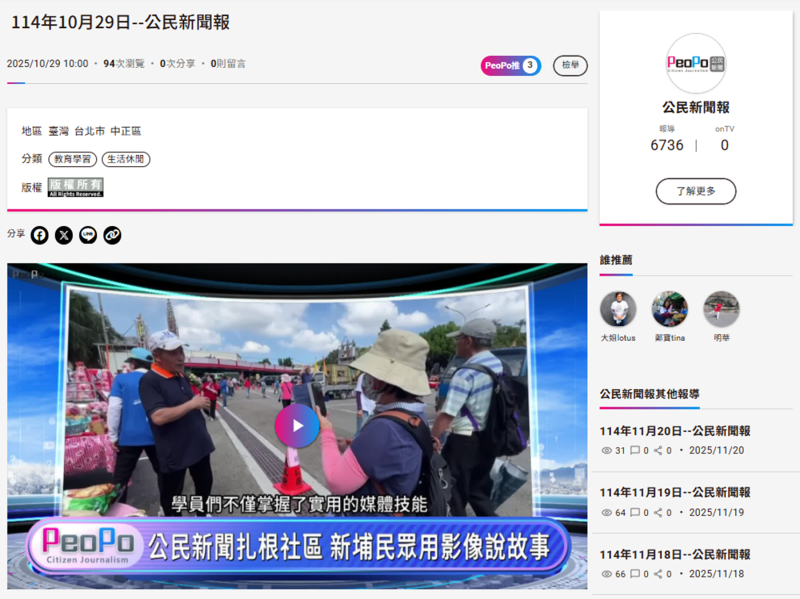Play the news video
Viewport: 800px width, 599px height.
(297, 426)
